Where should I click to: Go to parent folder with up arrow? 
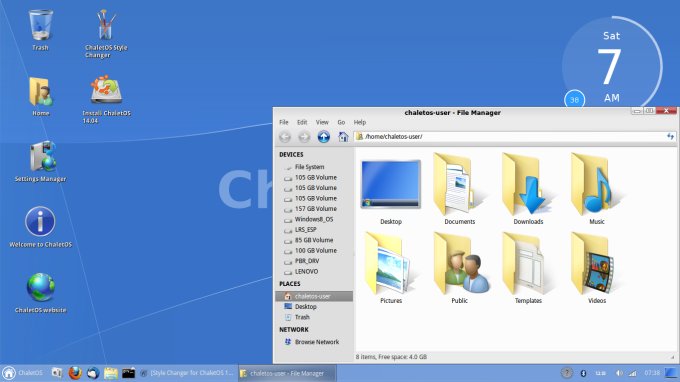324,137
